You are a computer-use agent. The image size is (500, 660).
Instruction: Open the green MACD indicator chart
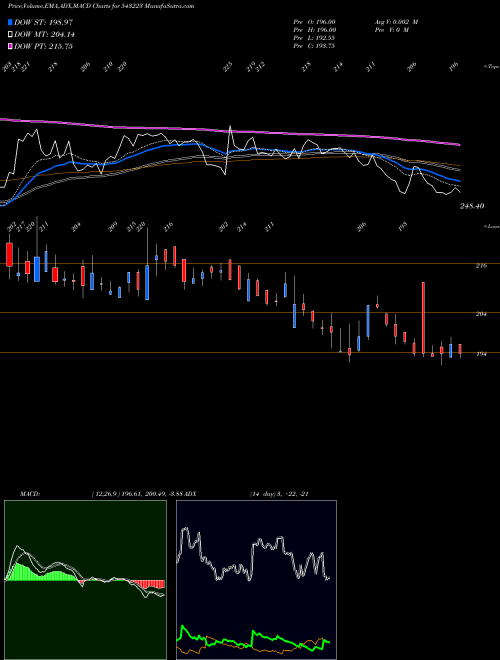(85, 579)
